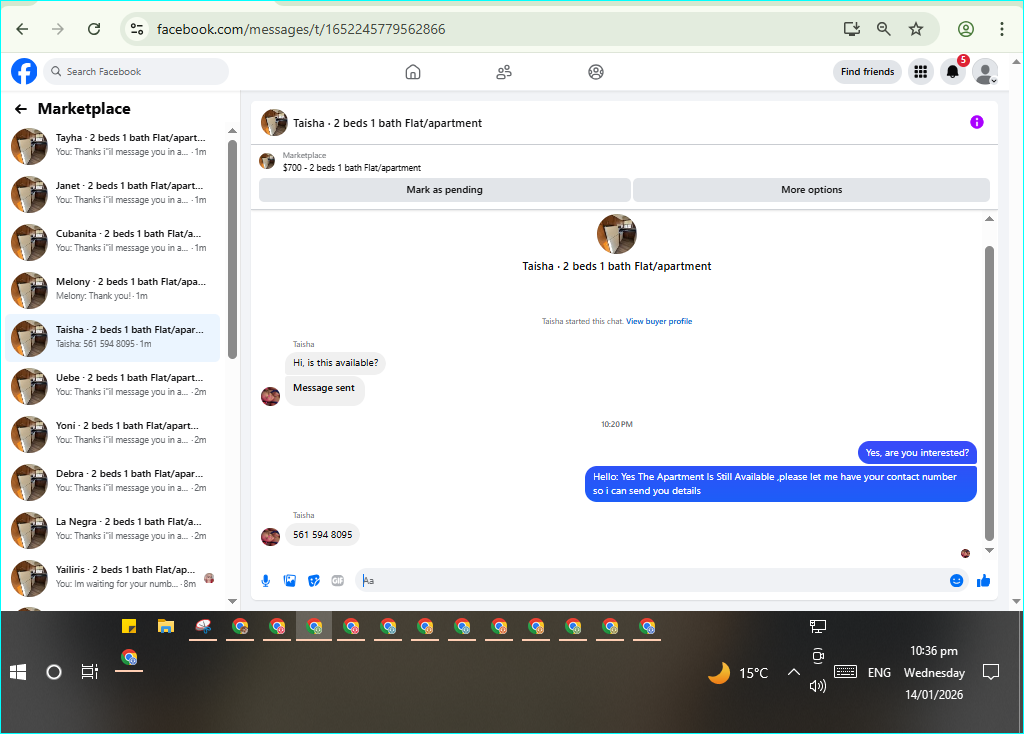The height and width of the screenshot is (734, 1024).
Task: Click chat scrollbar up arrow
Action: (x=989, y=219)
